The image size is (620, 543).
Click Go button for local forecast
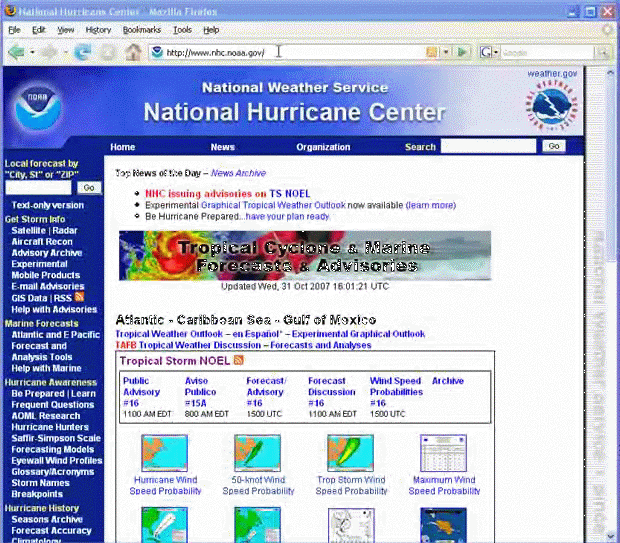pyautogui.click(x=89, y=187)
